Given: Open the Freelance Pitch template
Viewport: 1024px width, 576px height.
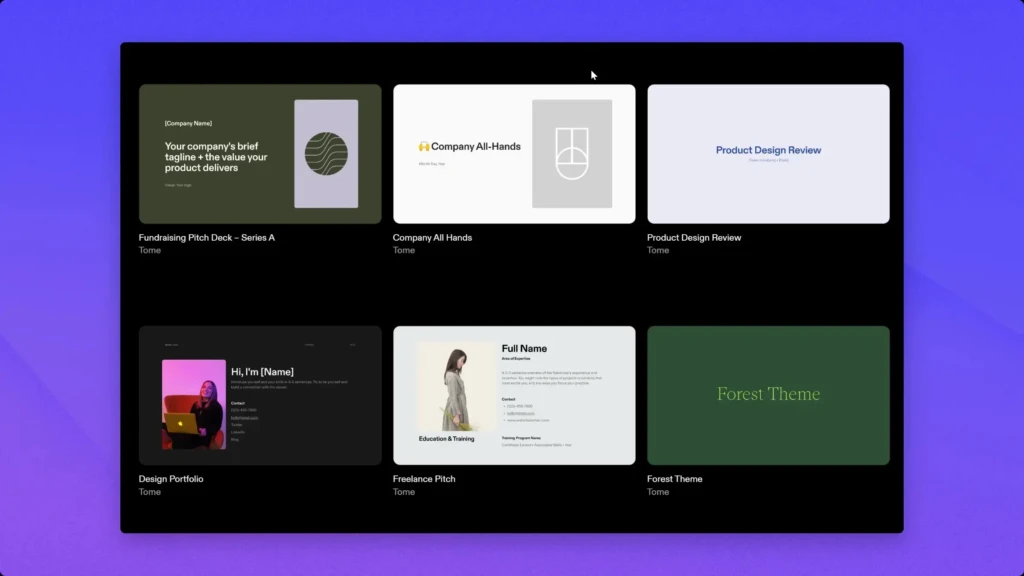Looking at the screenshot, I should click(x=514, y=394).
